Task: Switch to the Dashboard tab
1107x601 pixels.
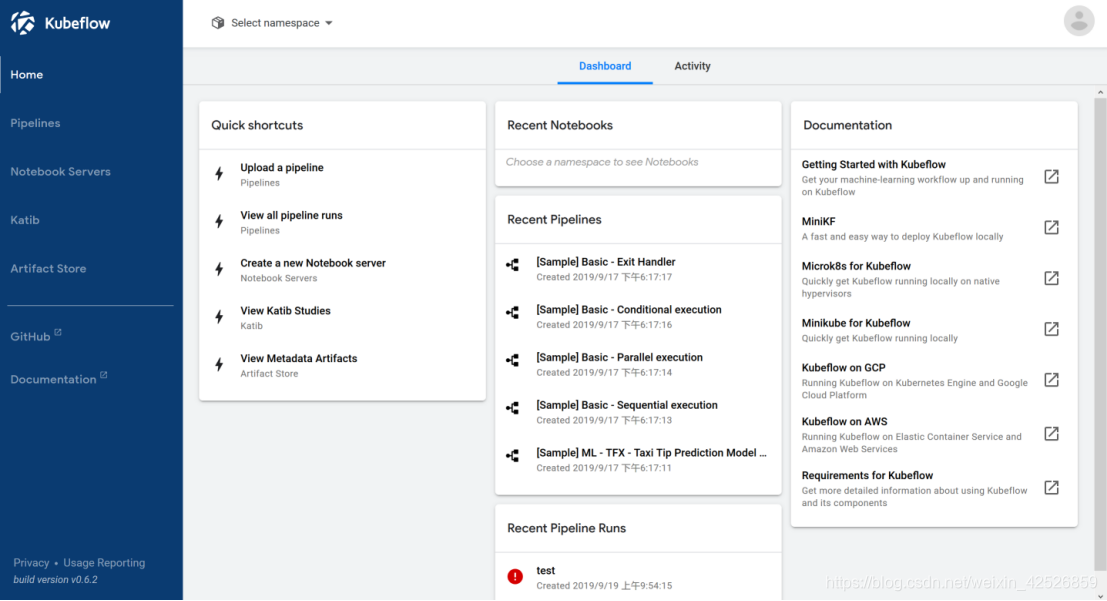Action: pyautogui.click(x=605, y=66)
